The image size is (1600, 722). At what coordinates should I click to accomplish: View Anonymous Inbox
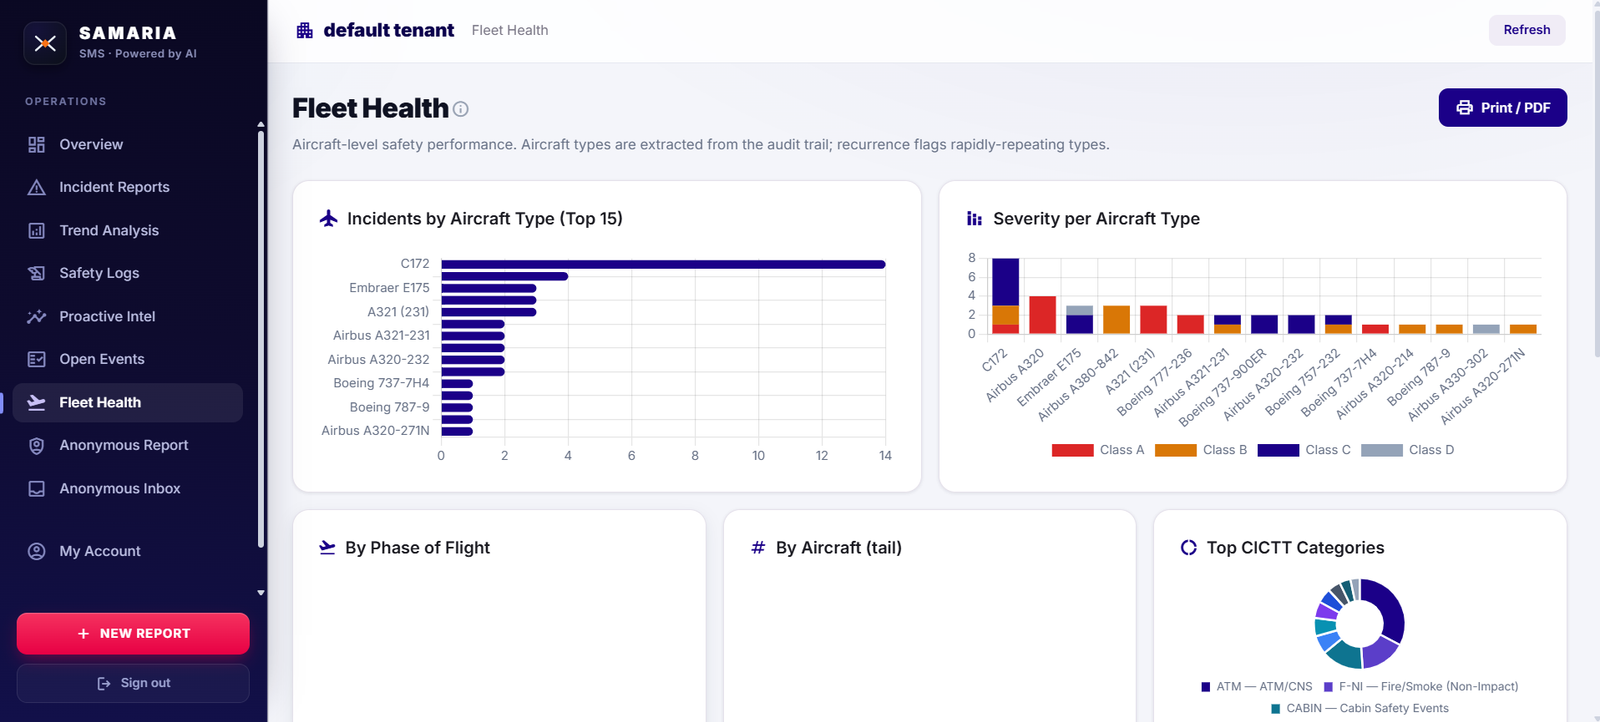pyautogui.click(x=128, y=488)
